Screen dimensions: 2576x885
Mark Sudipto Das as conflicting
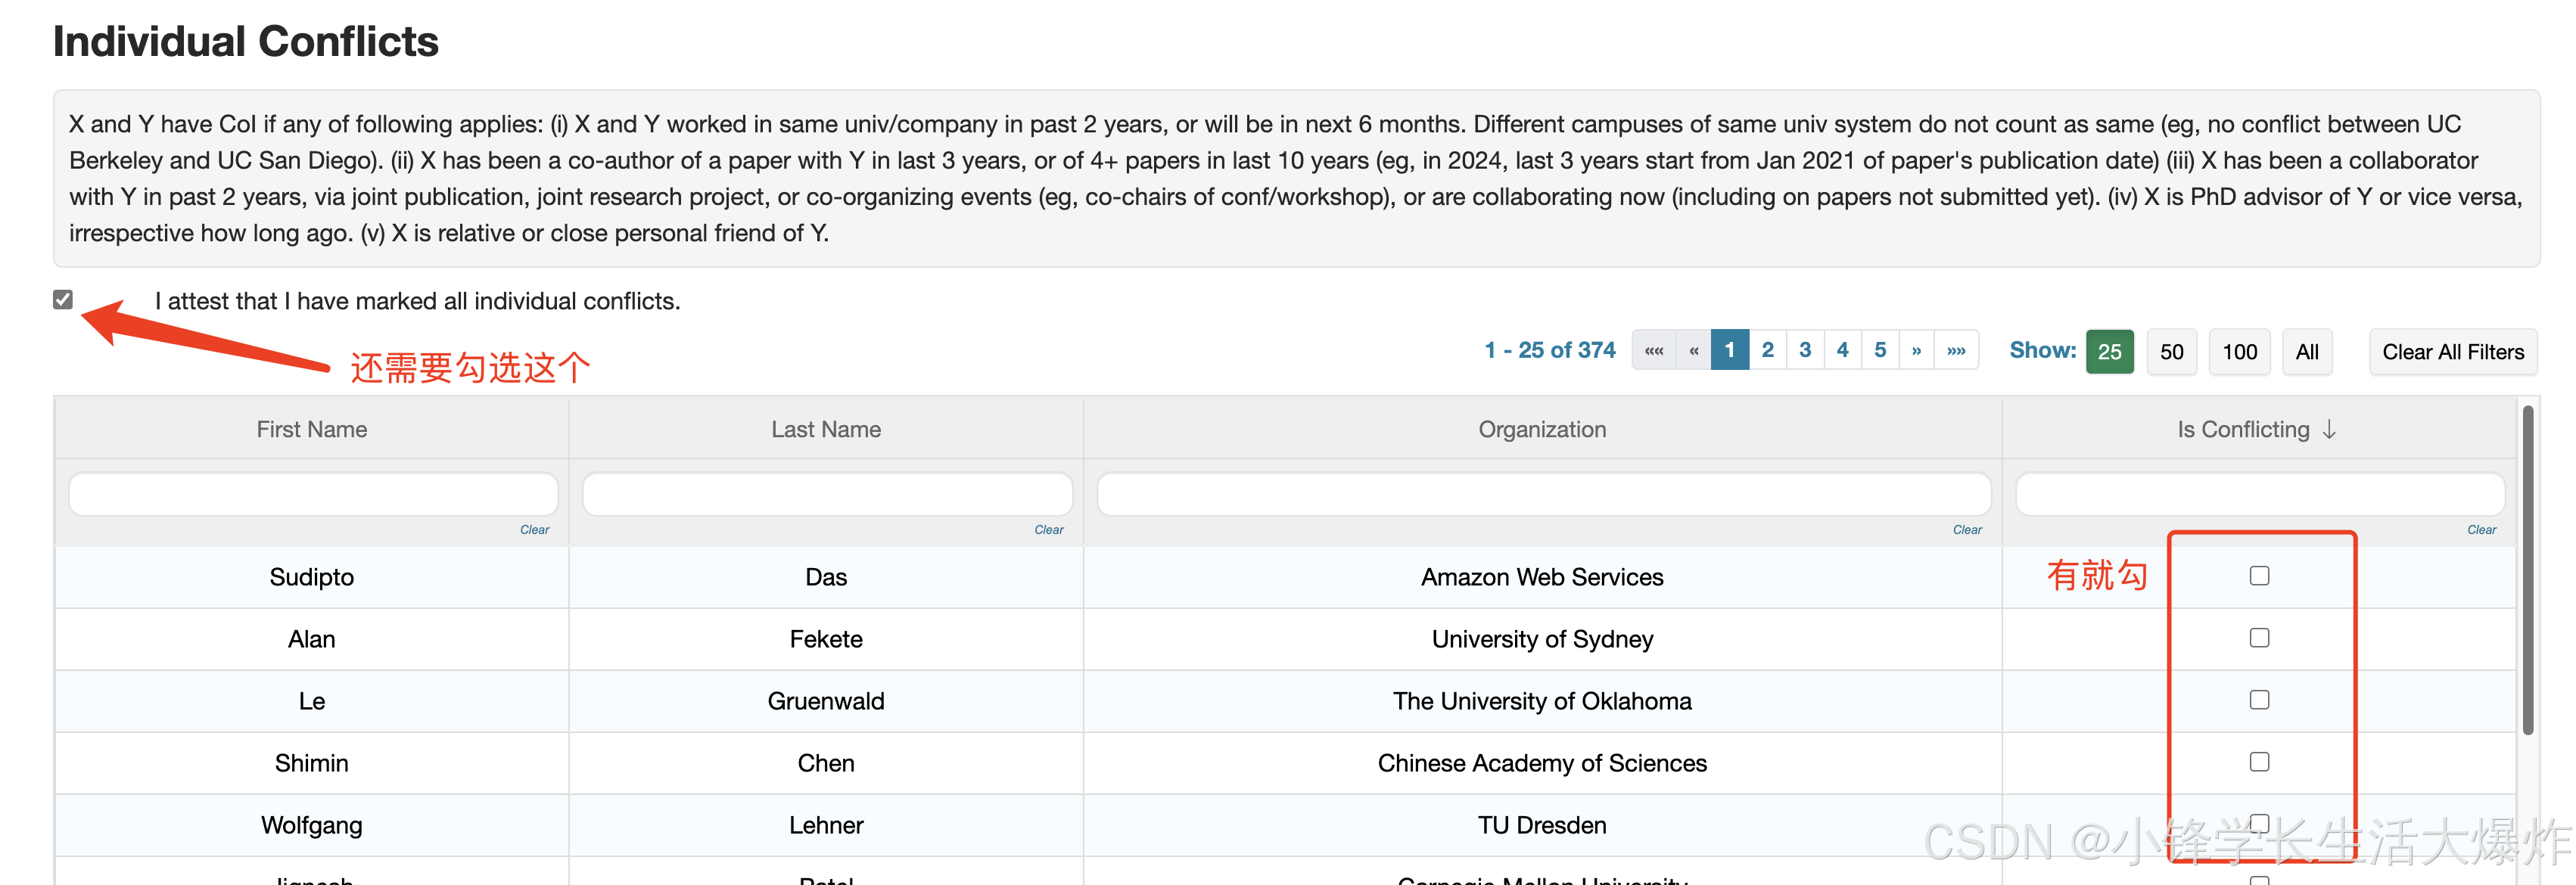[2258, 576]
